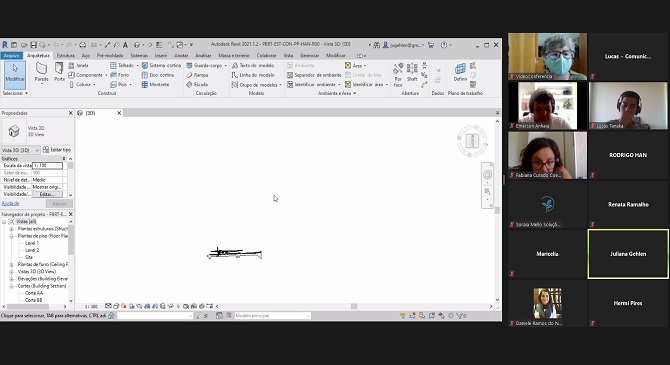The height and width of the screenshot is (365, 670).
Task: Open the Vista 3D type selector dropdown
Action: tap(21, 150)
